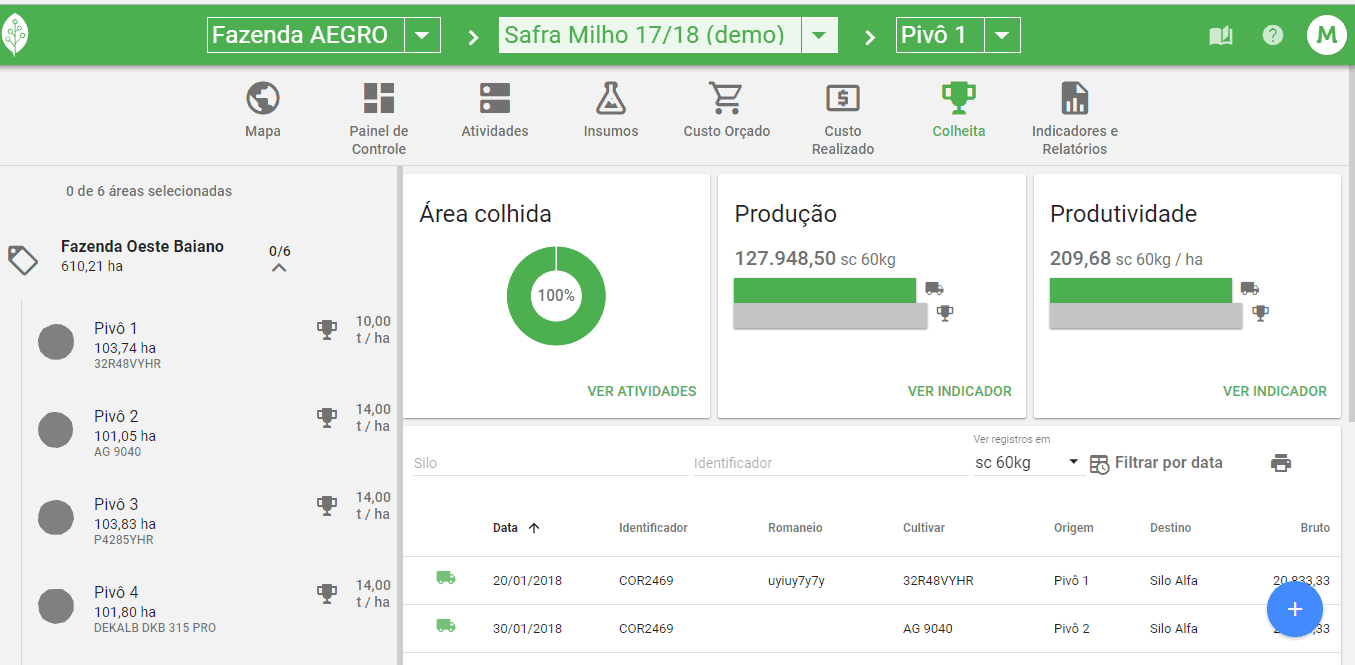The height and width of the screenshot is (665, 1355).
Task: Click the blue add plus button
Action: (1294, 609)
